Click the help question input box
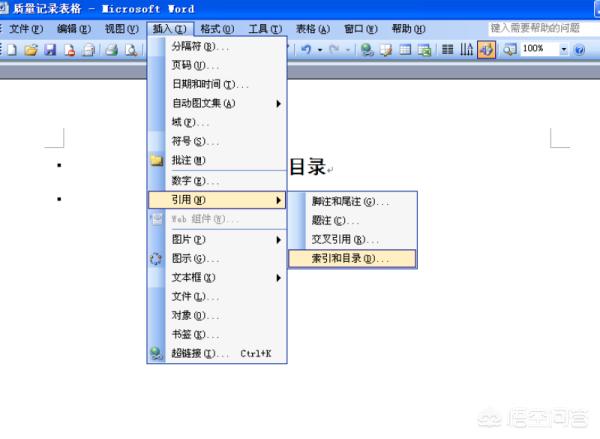Screen dimensions: 600x439 click(544, 28)
